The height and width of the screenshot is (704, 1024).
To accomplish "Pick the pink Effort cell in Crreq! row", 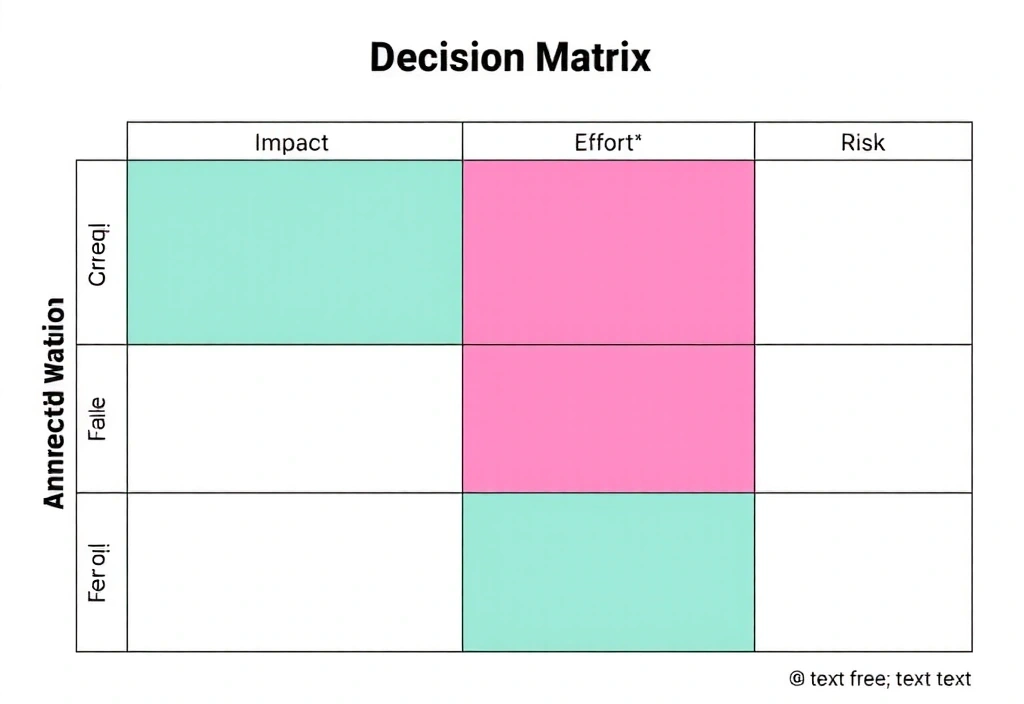I will pyautogui.click(x=608, y=252).
